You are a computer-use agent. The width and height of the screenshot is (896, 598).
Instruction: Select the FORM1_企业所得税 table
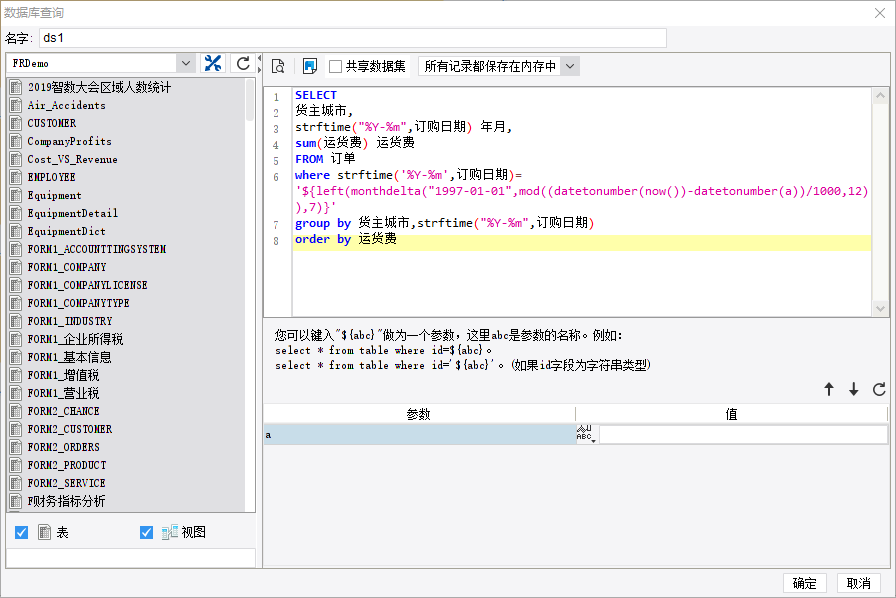click(75, 339)
